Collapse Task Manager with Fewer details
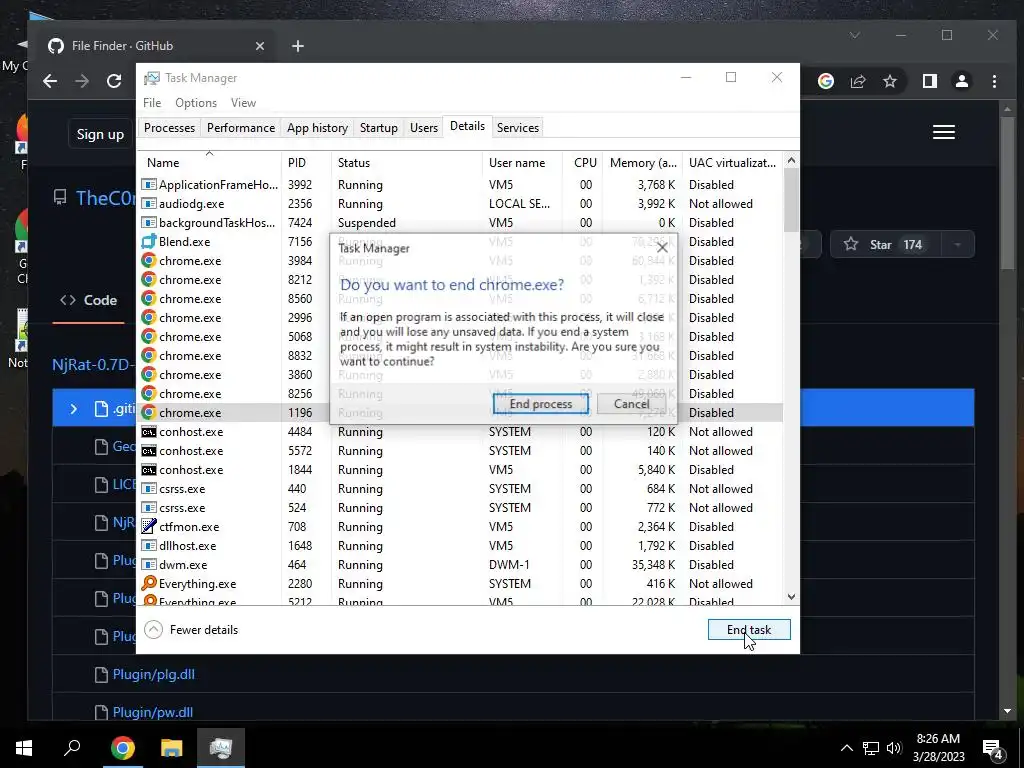Screen dimensions: 1024x768 [191, 630]
